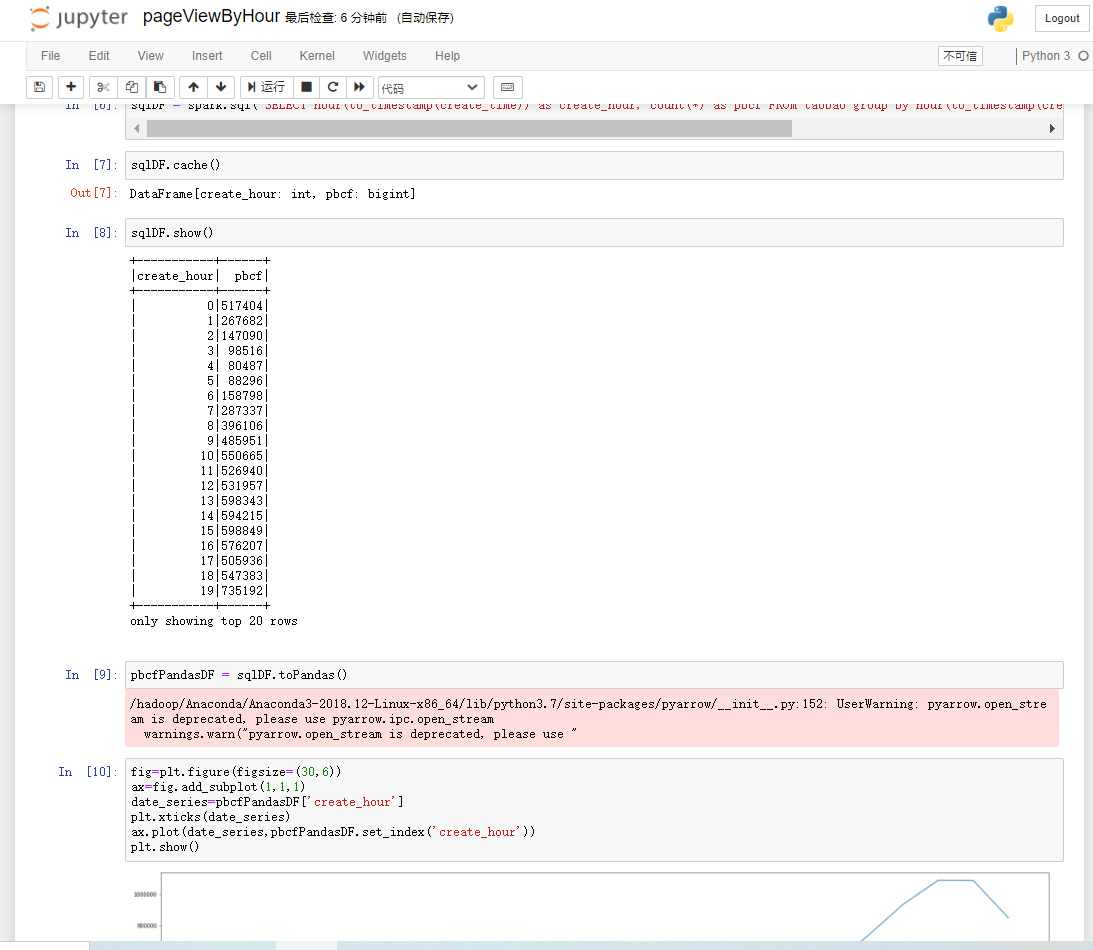Click the row with value 80487
1093x950 pixels.
200,366
